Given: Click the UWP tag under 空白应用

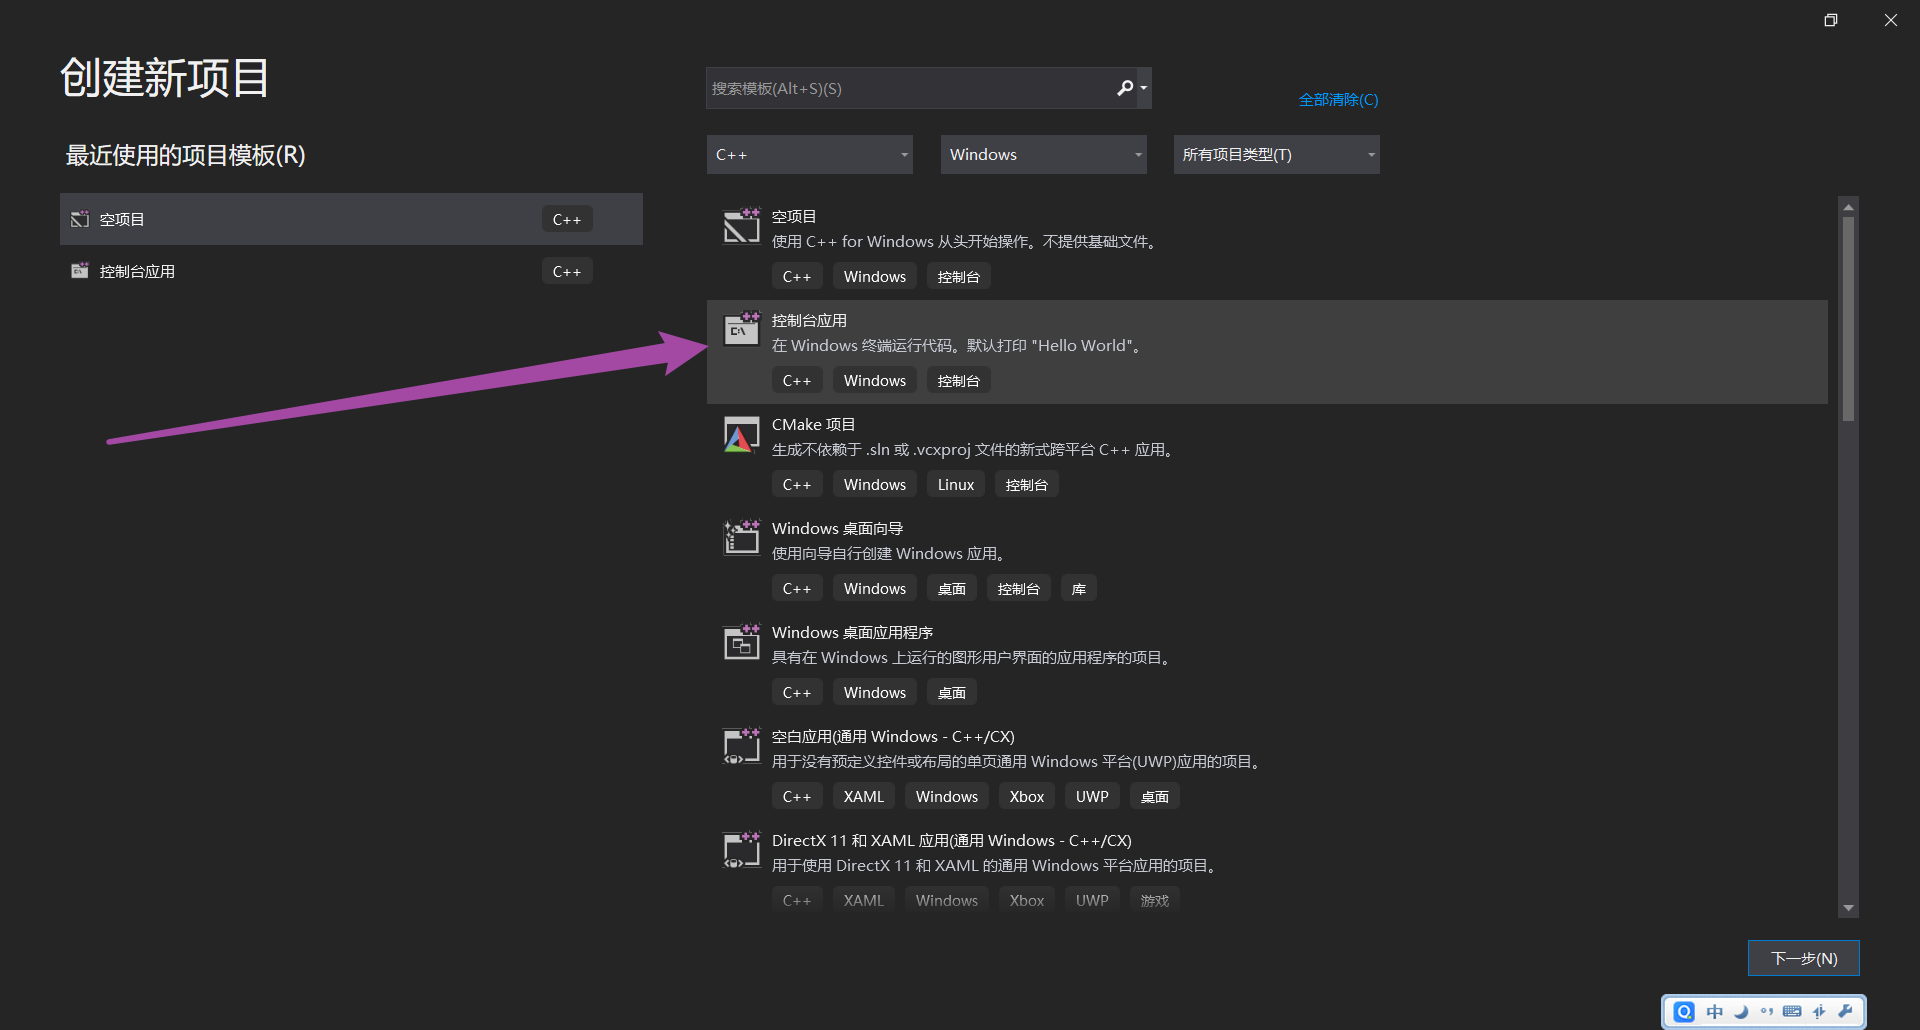Looking at the screenshot, I should point(1092,796).
